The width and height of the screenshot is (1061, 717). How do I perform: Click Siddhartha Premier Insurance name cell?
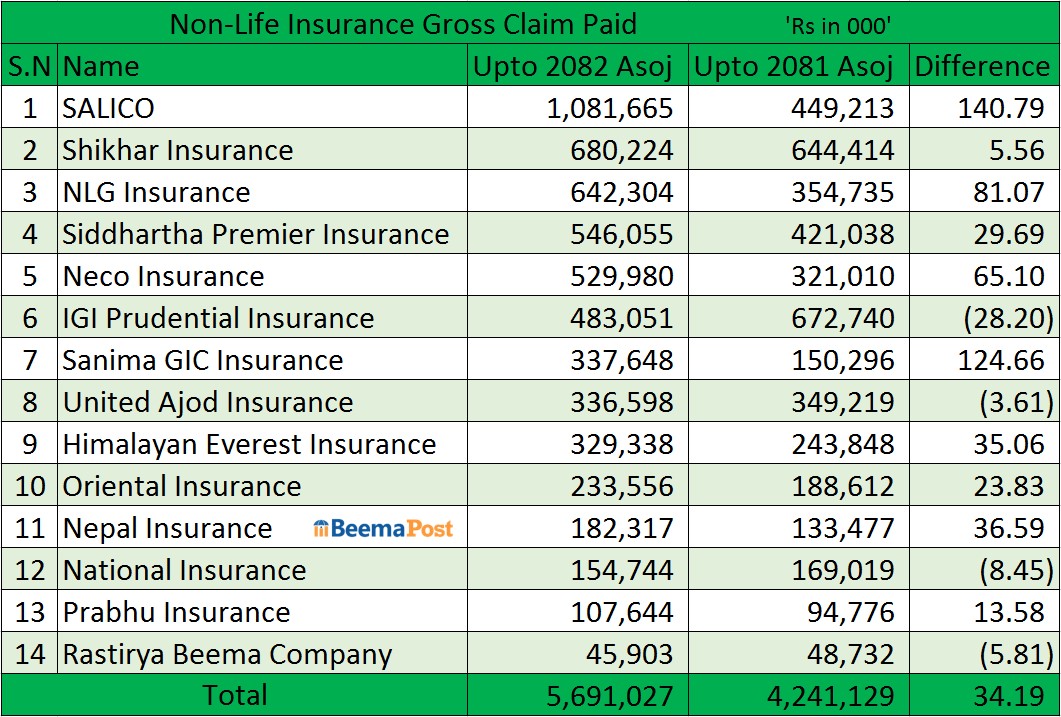coord(255,234)
